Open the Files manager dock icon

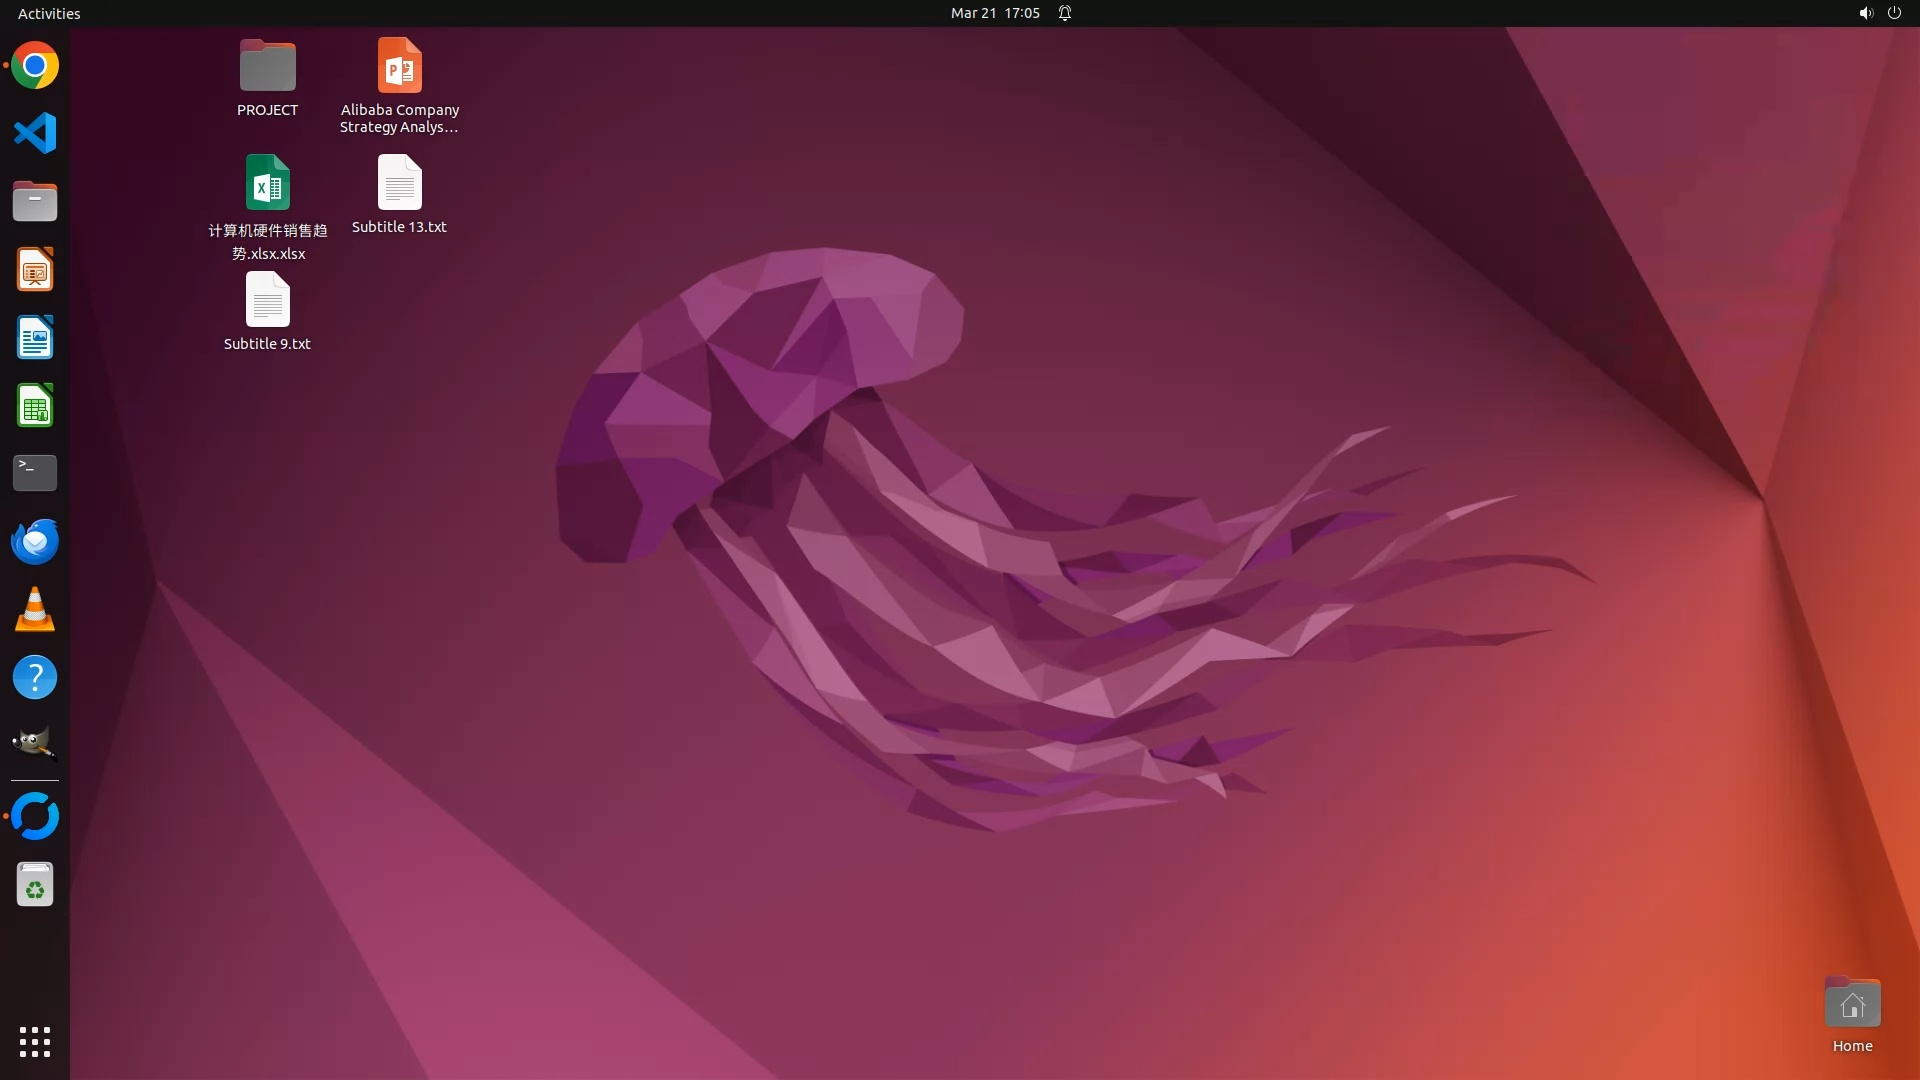pyautogui.click(x=35, y=202)
